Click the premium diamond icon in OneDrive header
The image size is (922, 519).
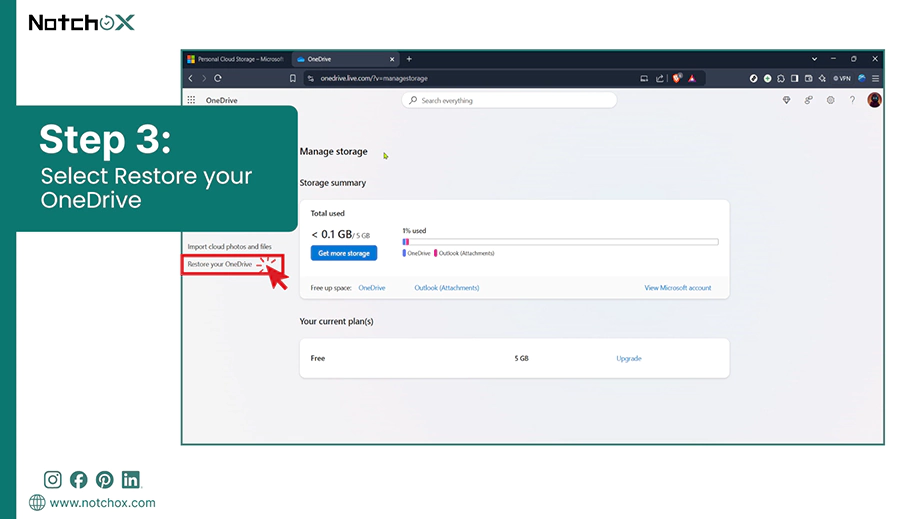[787, 101]
